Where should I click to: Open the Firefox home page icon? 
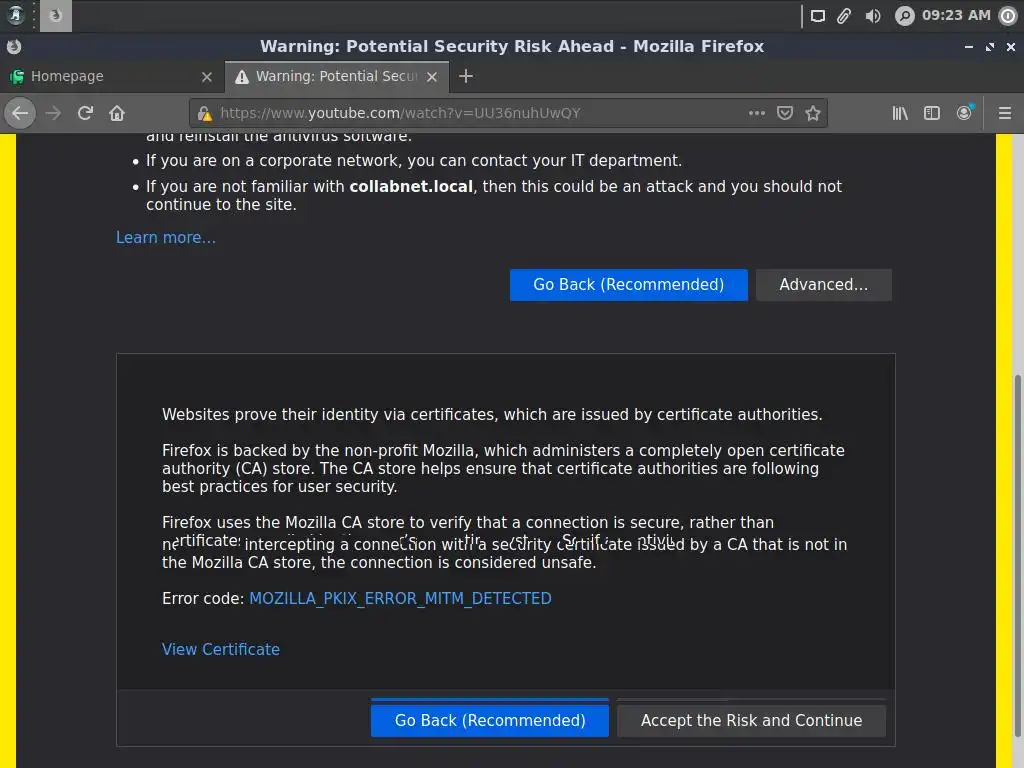click(x=117, y=113)
